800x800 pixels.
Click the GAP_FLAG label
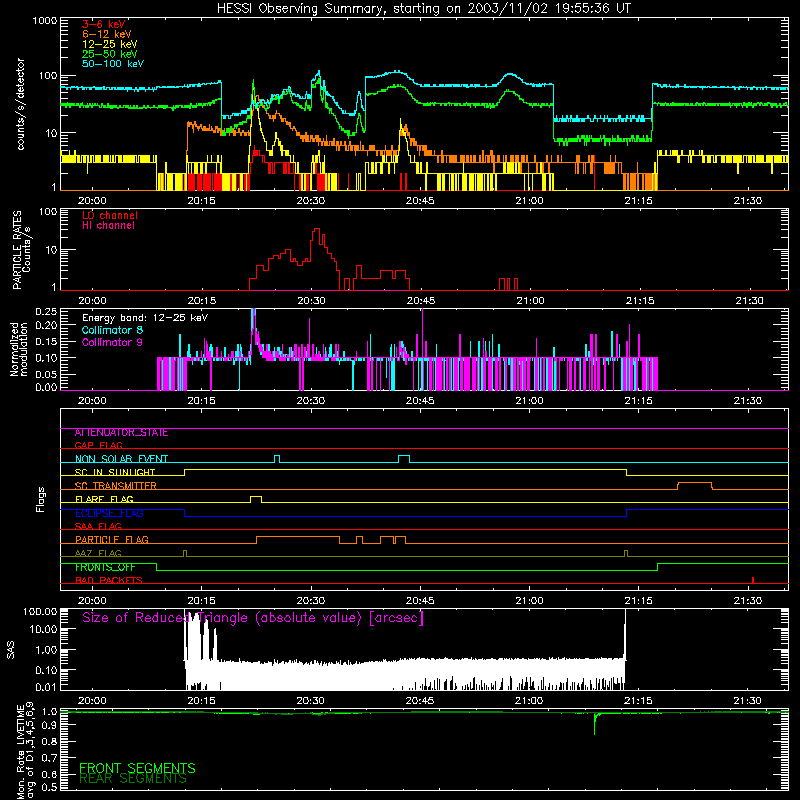(98, 445)
